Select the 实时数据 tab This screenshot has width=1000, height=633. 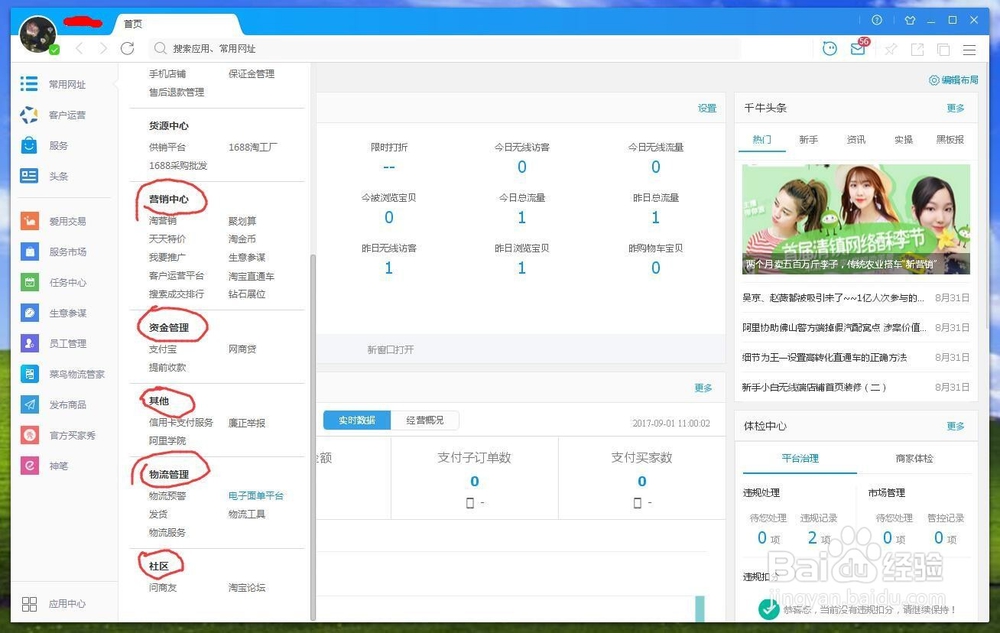pos(357,420)
